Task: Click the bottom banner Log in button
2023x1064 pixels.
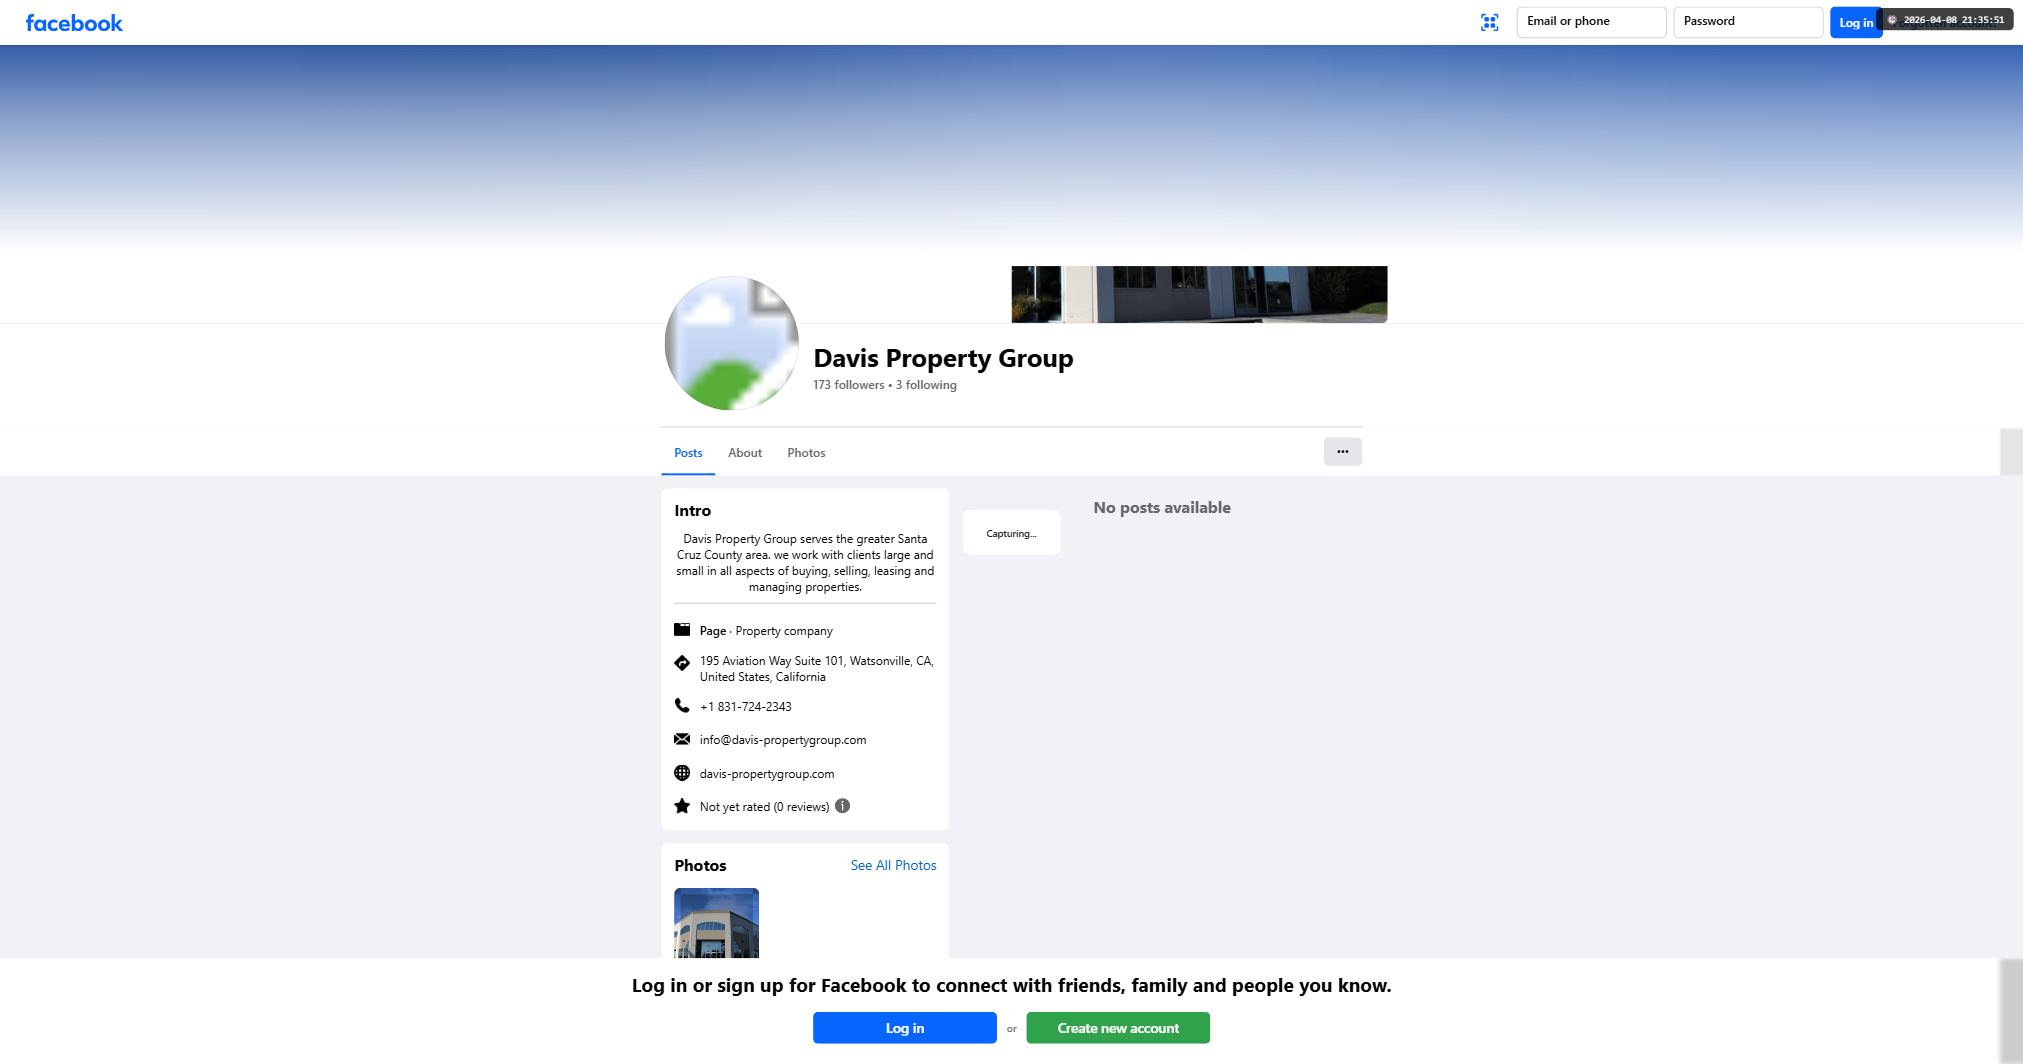Action: 904,1028
